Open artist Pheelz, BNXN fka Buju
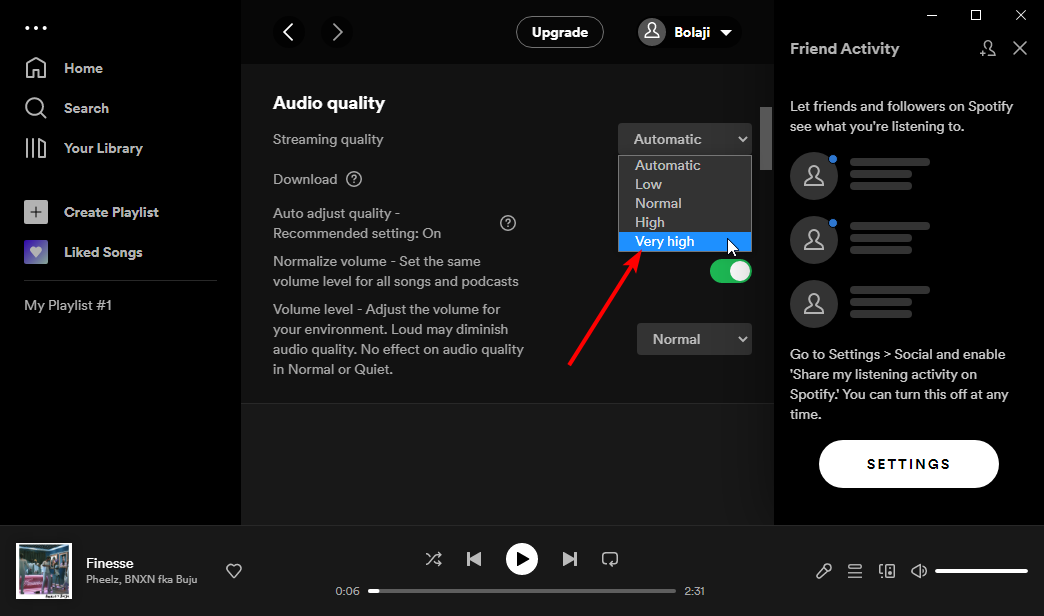Viewport: 1044px width, 616px height. pyautogui.click(x=142, y=579)
